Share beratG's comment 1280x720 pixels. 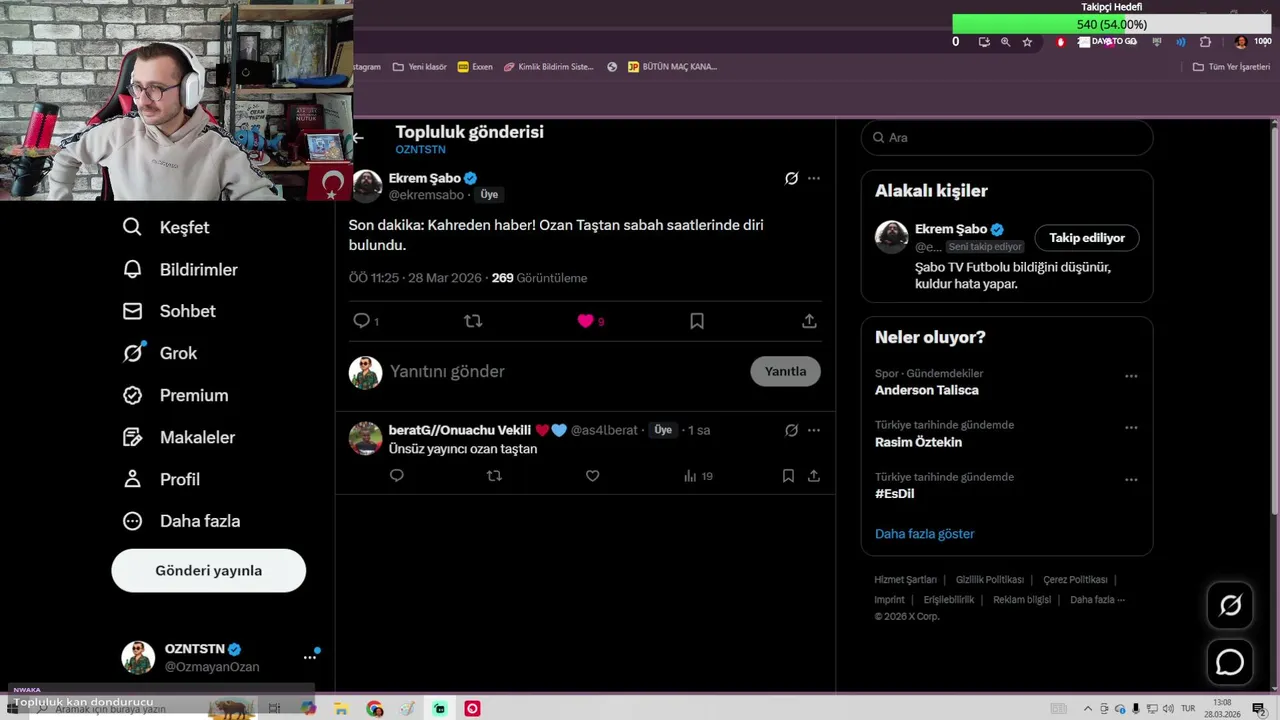click(814, 476)
